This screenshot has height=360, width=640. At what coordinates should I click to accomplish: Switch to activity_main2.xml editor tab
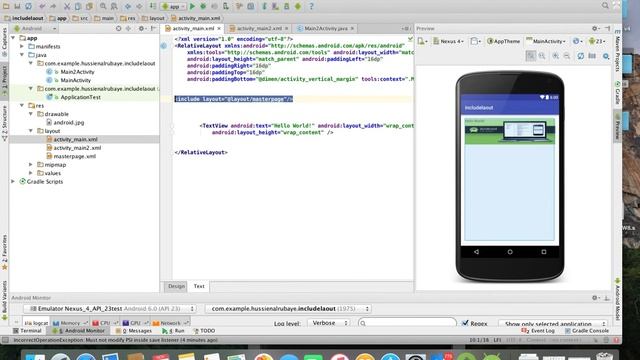[x=259, y=29]
